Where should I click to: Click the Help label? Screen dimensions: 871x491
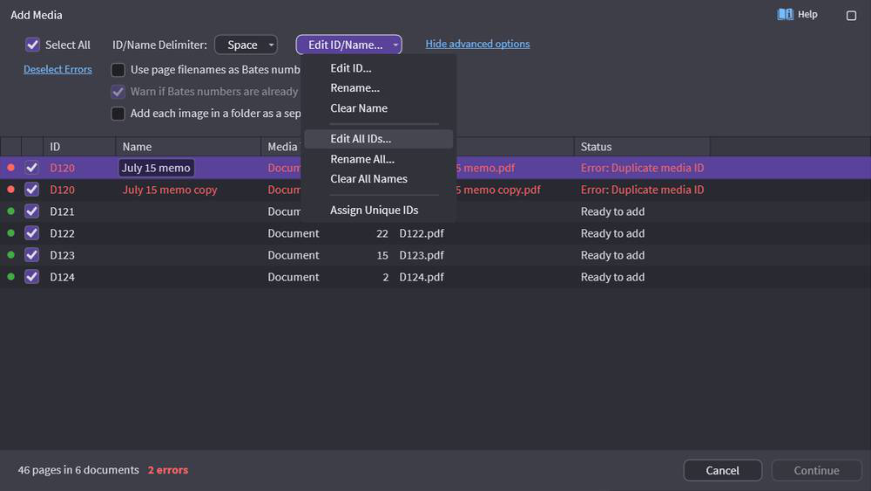coord(807,14)
